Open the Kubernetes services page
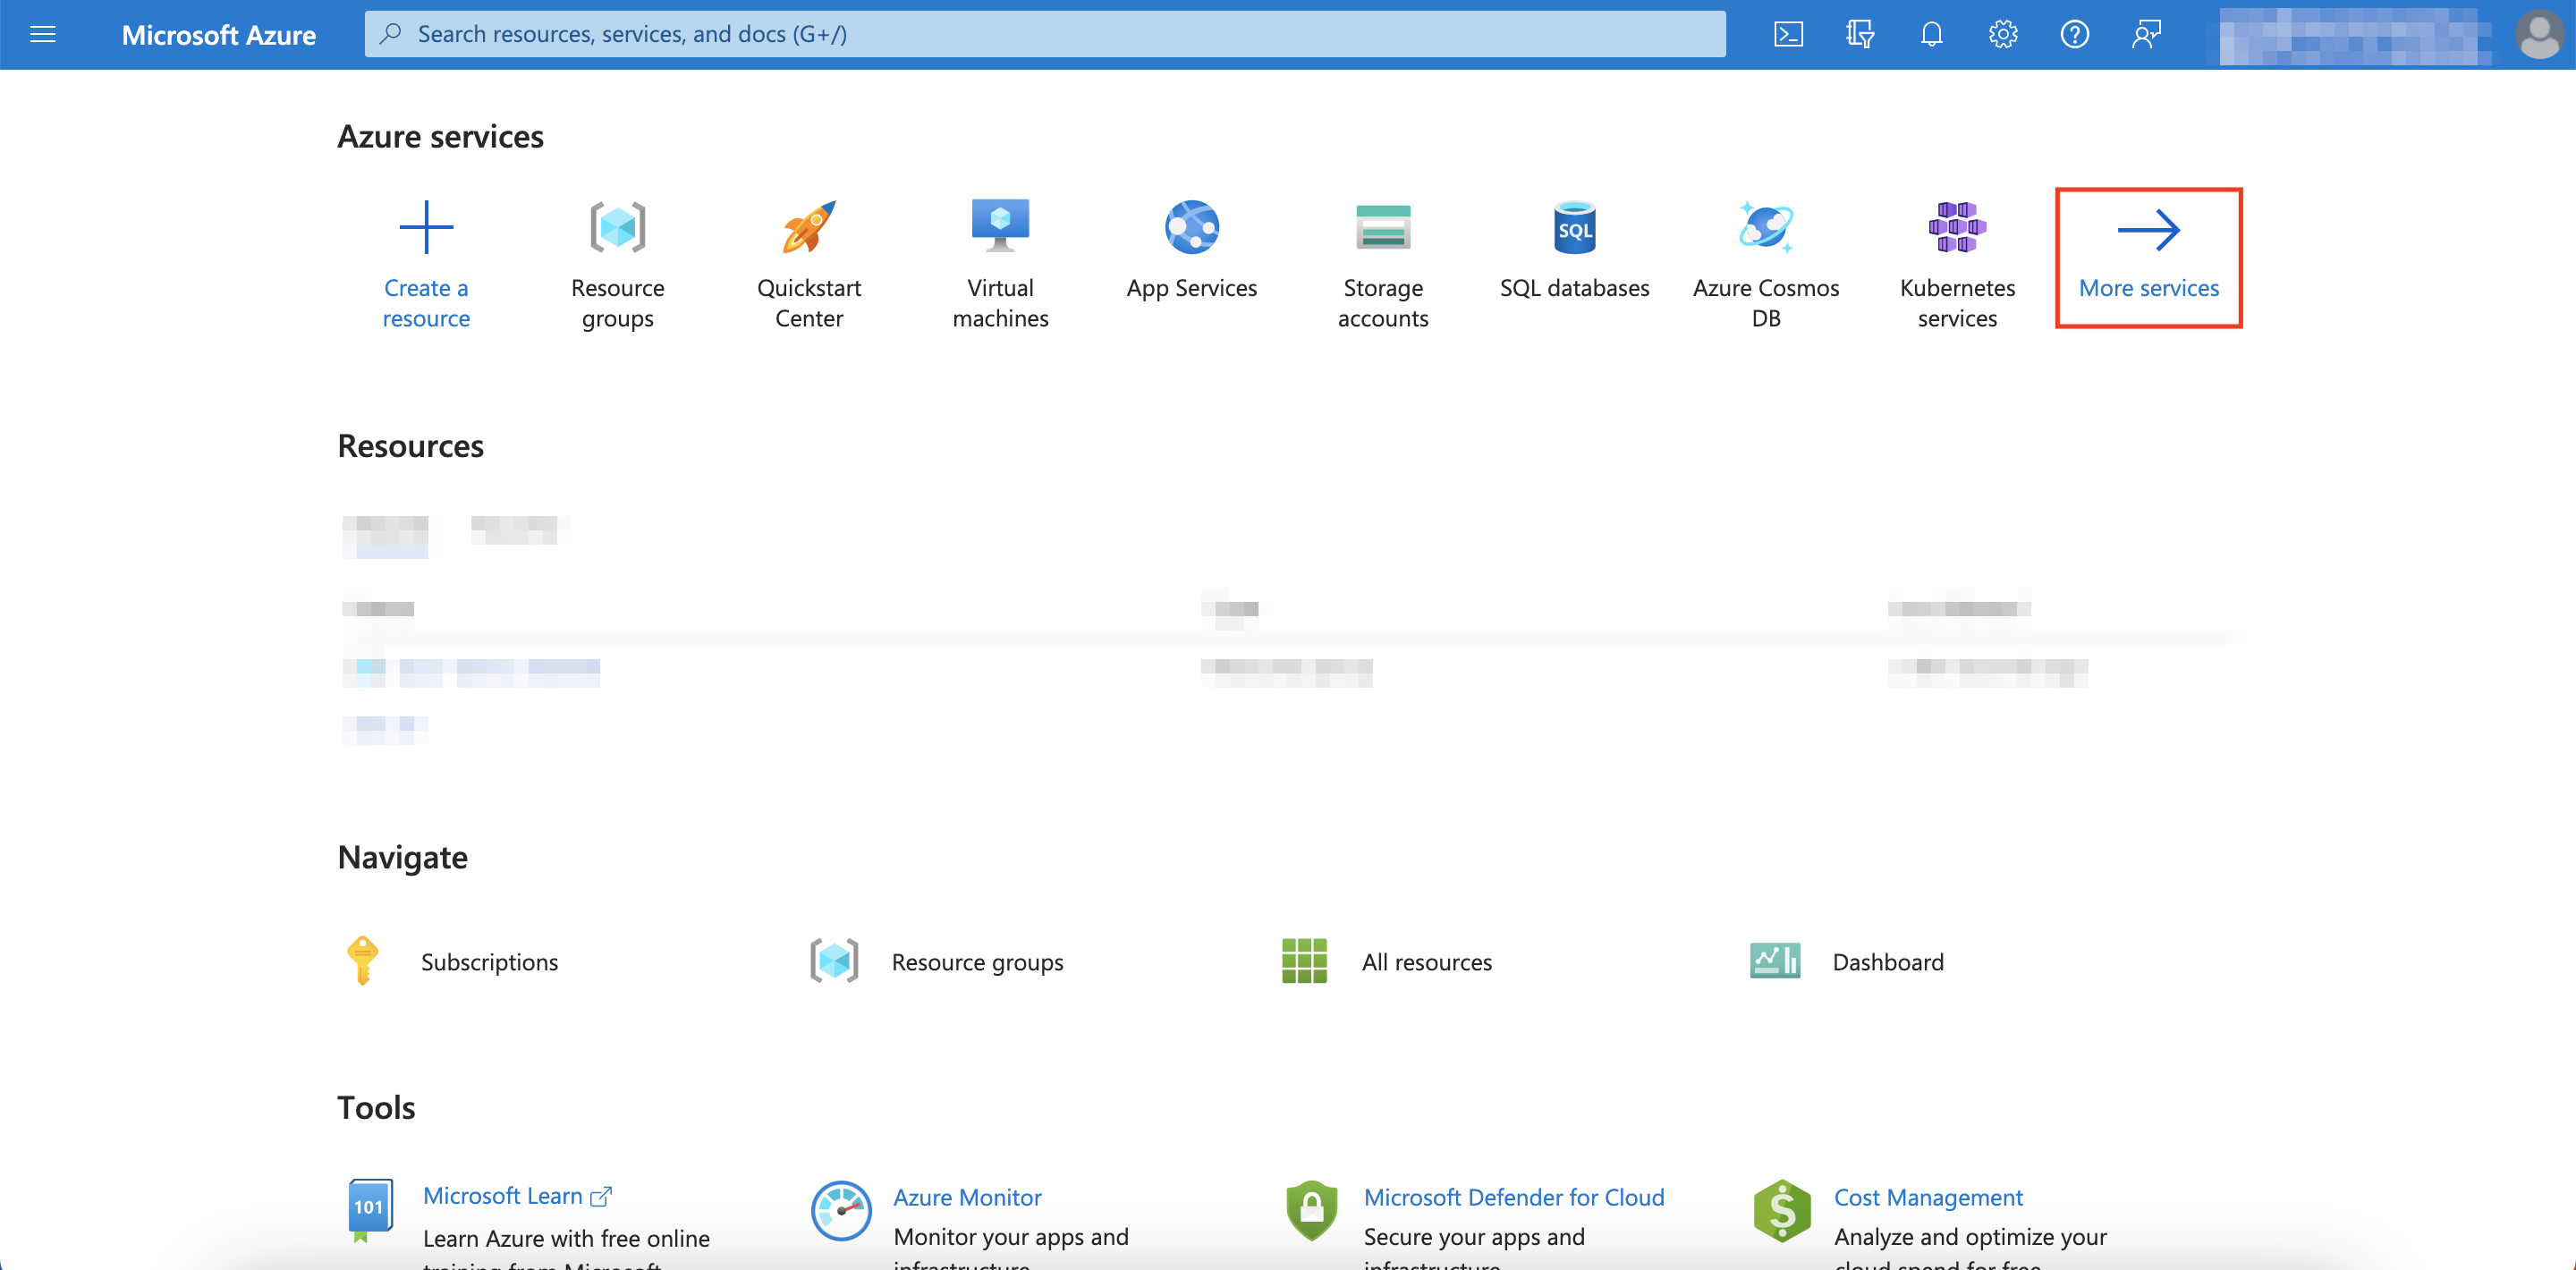Screen dimensions: 2576x1270 (x=1957, y=260)
